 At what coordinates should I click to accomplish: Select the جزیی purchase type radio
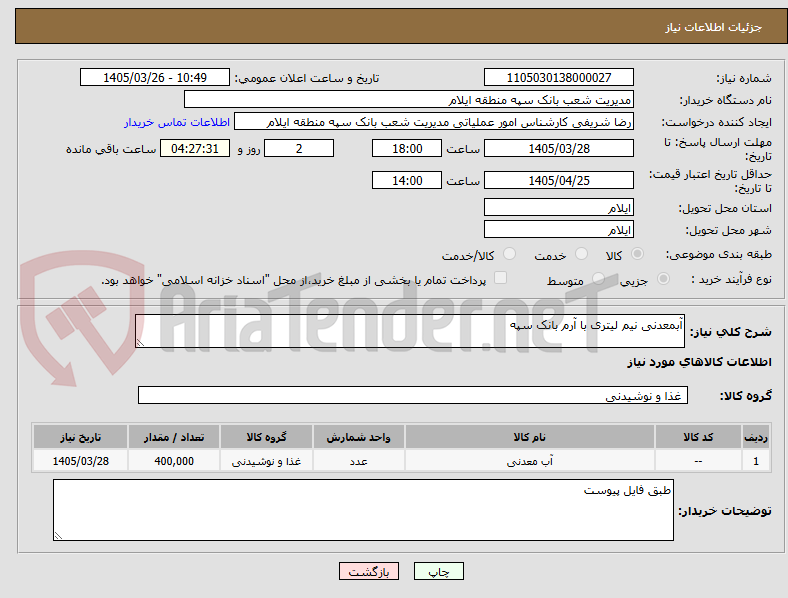(663, 278)
